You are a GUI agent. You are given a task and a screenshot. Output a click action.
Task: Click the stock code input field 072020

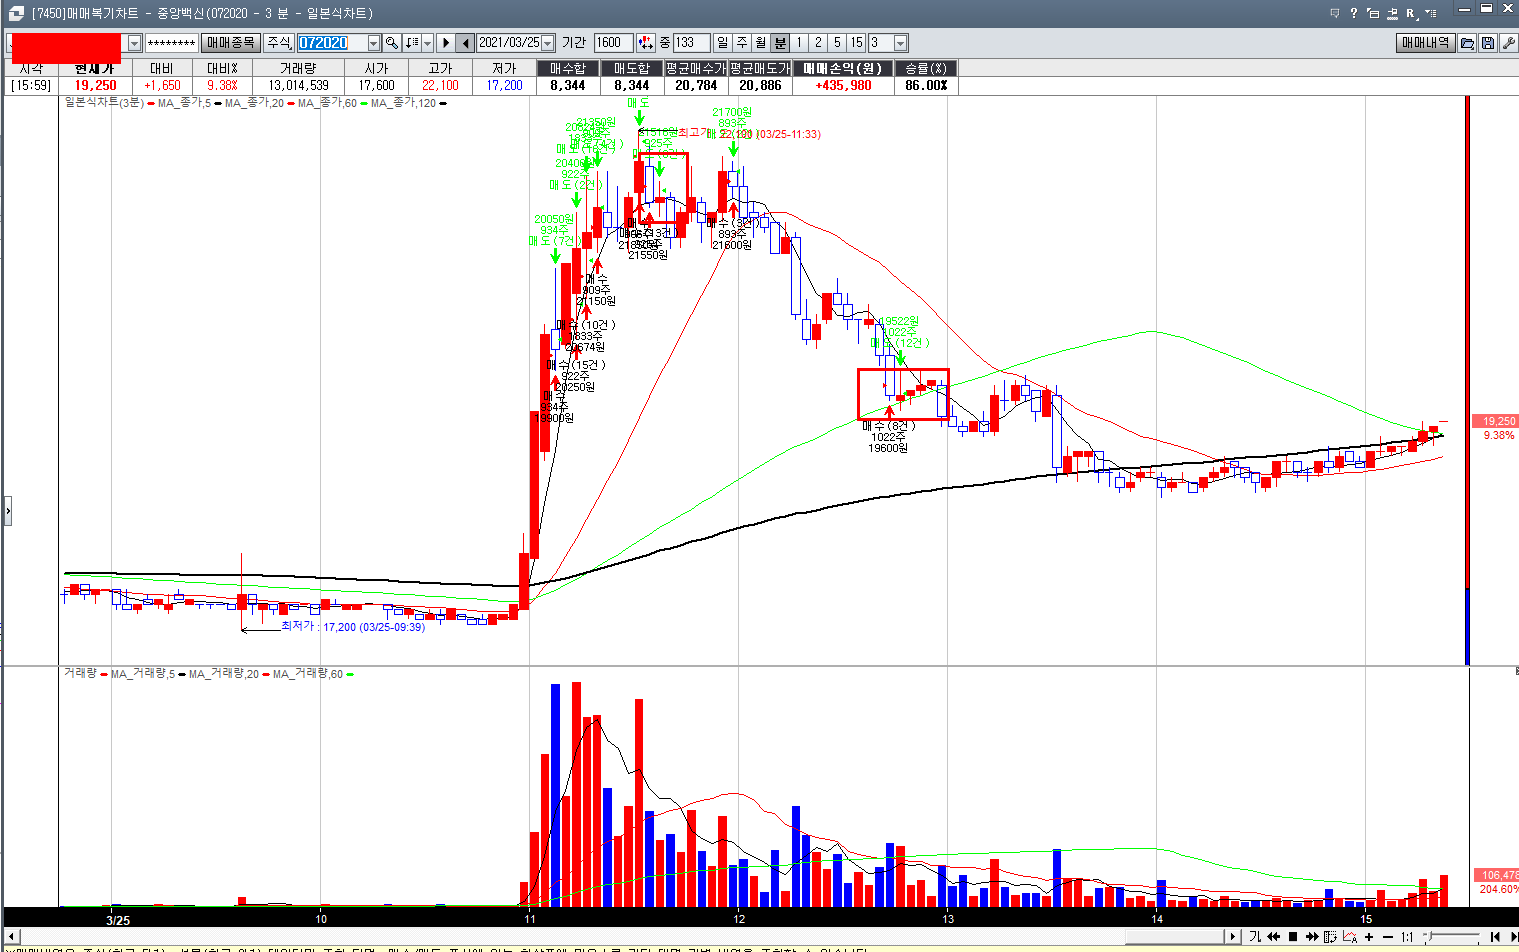click(x=333, y=43)
